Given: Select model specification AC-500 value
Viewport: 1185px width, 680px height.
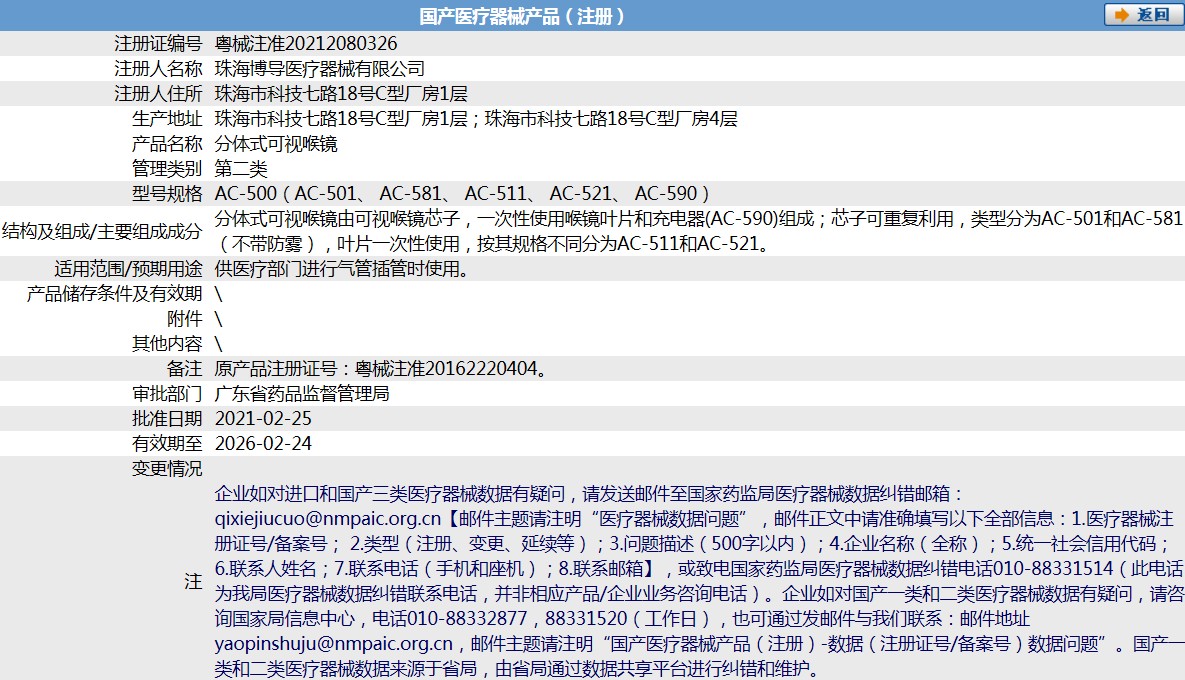Looking at the screenshot, I should point(463,193).
